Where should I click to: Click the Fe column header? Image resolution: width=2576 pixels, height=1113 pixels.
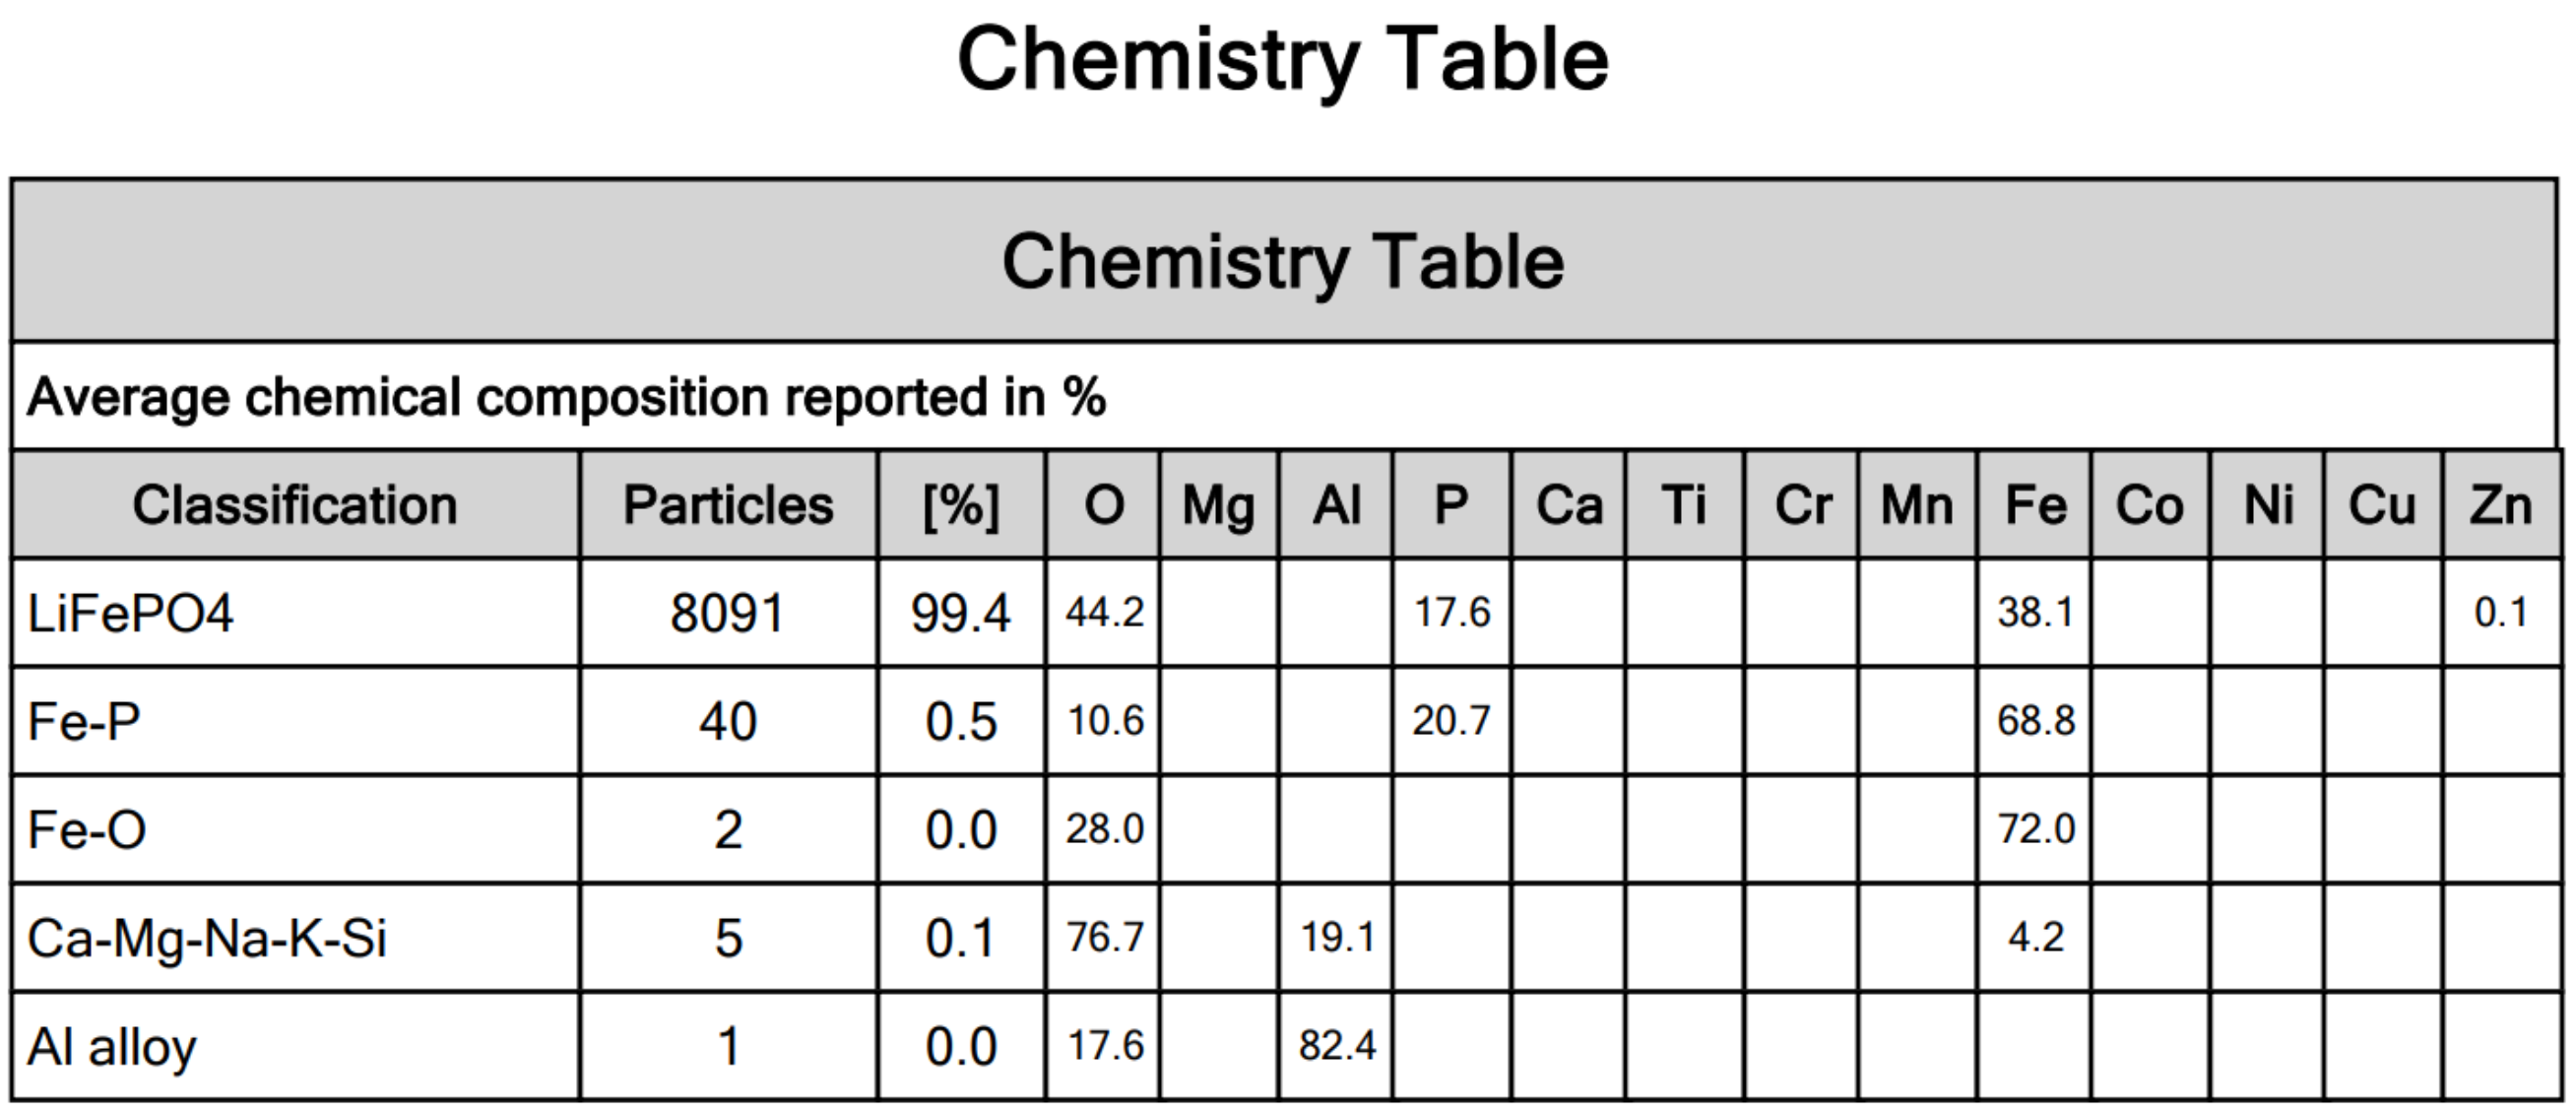[x=2034, y=504]
